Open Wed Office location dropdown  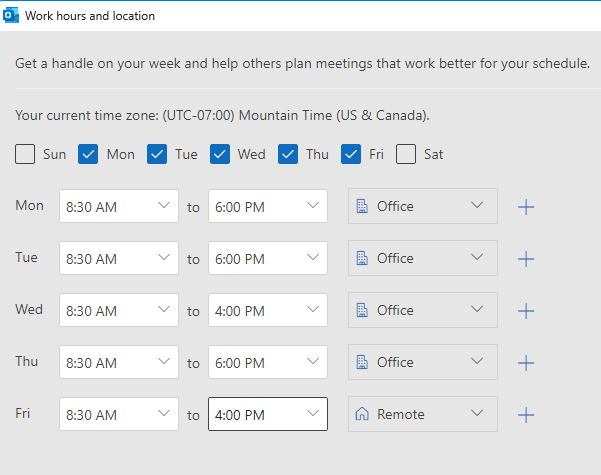(x=423, y=310)
